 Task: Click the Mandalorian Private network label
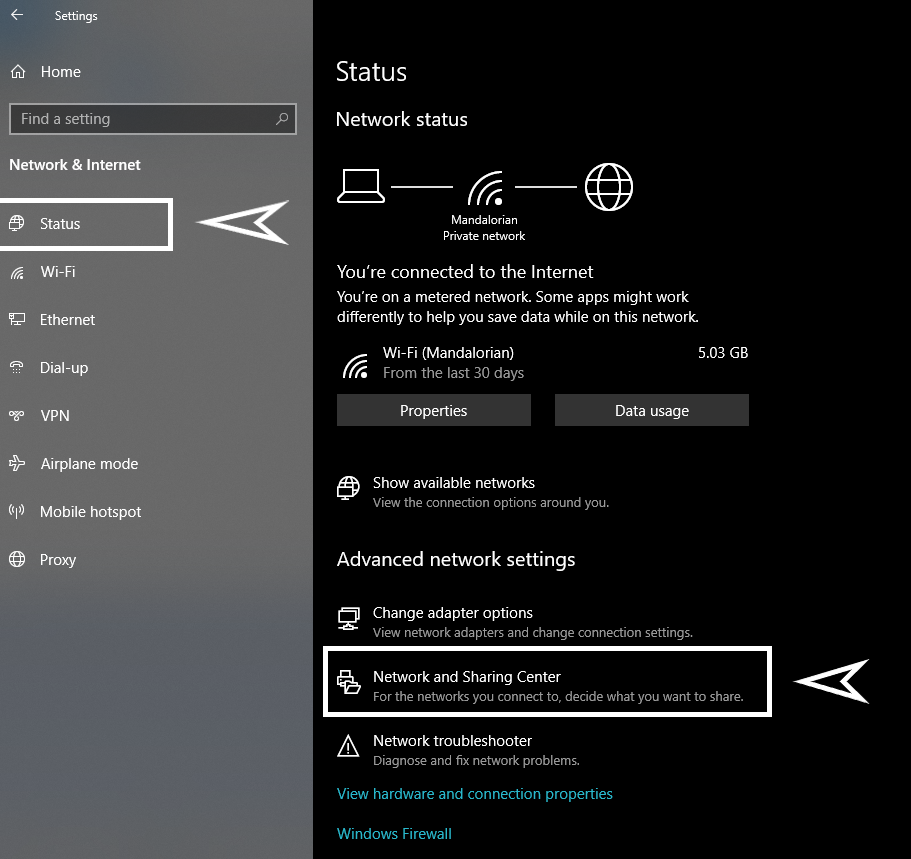pos(484,228)
